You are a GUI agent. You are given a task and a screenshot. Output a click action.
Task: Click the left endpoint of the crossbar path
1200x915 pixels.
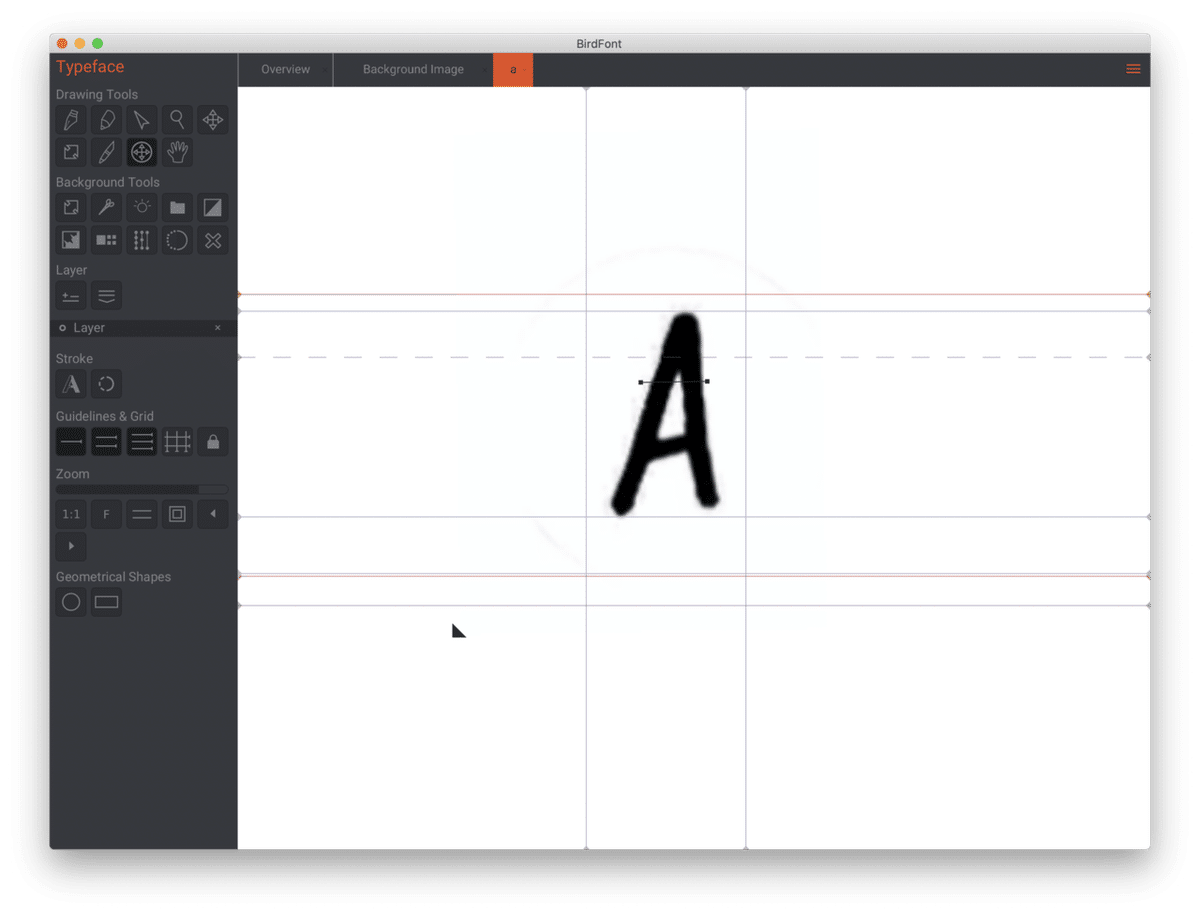pyautogui.click(x=640, y=382)
